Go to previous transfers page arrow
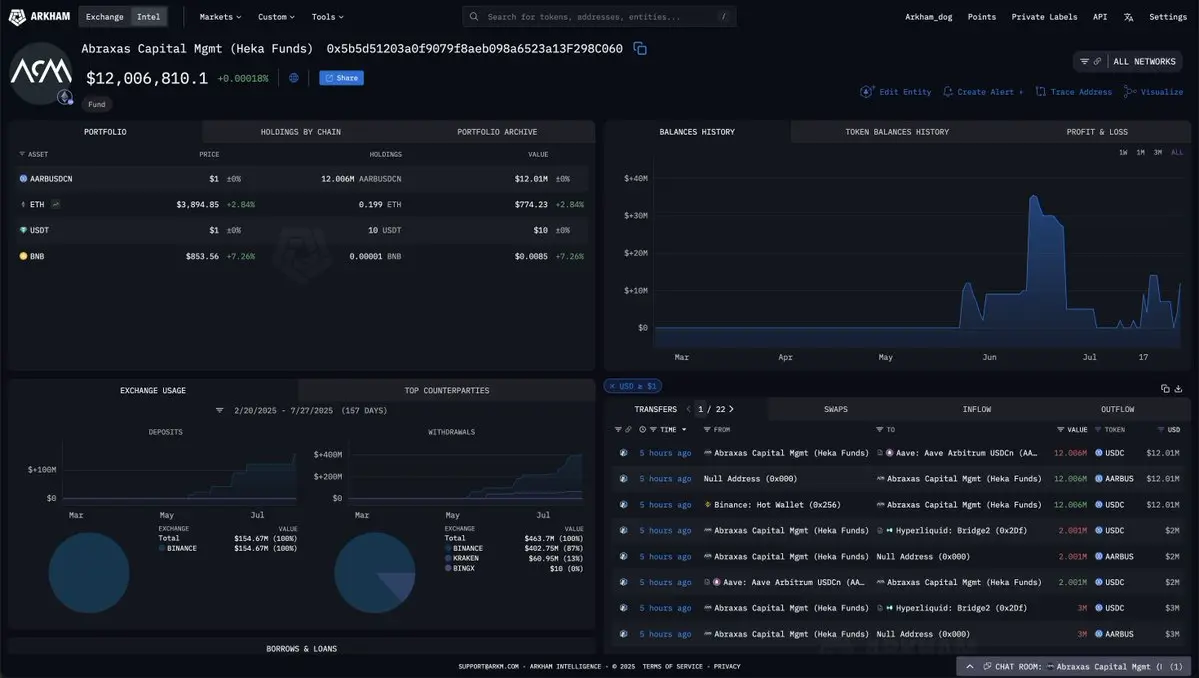1199x678 pixels. click(688, 410)
